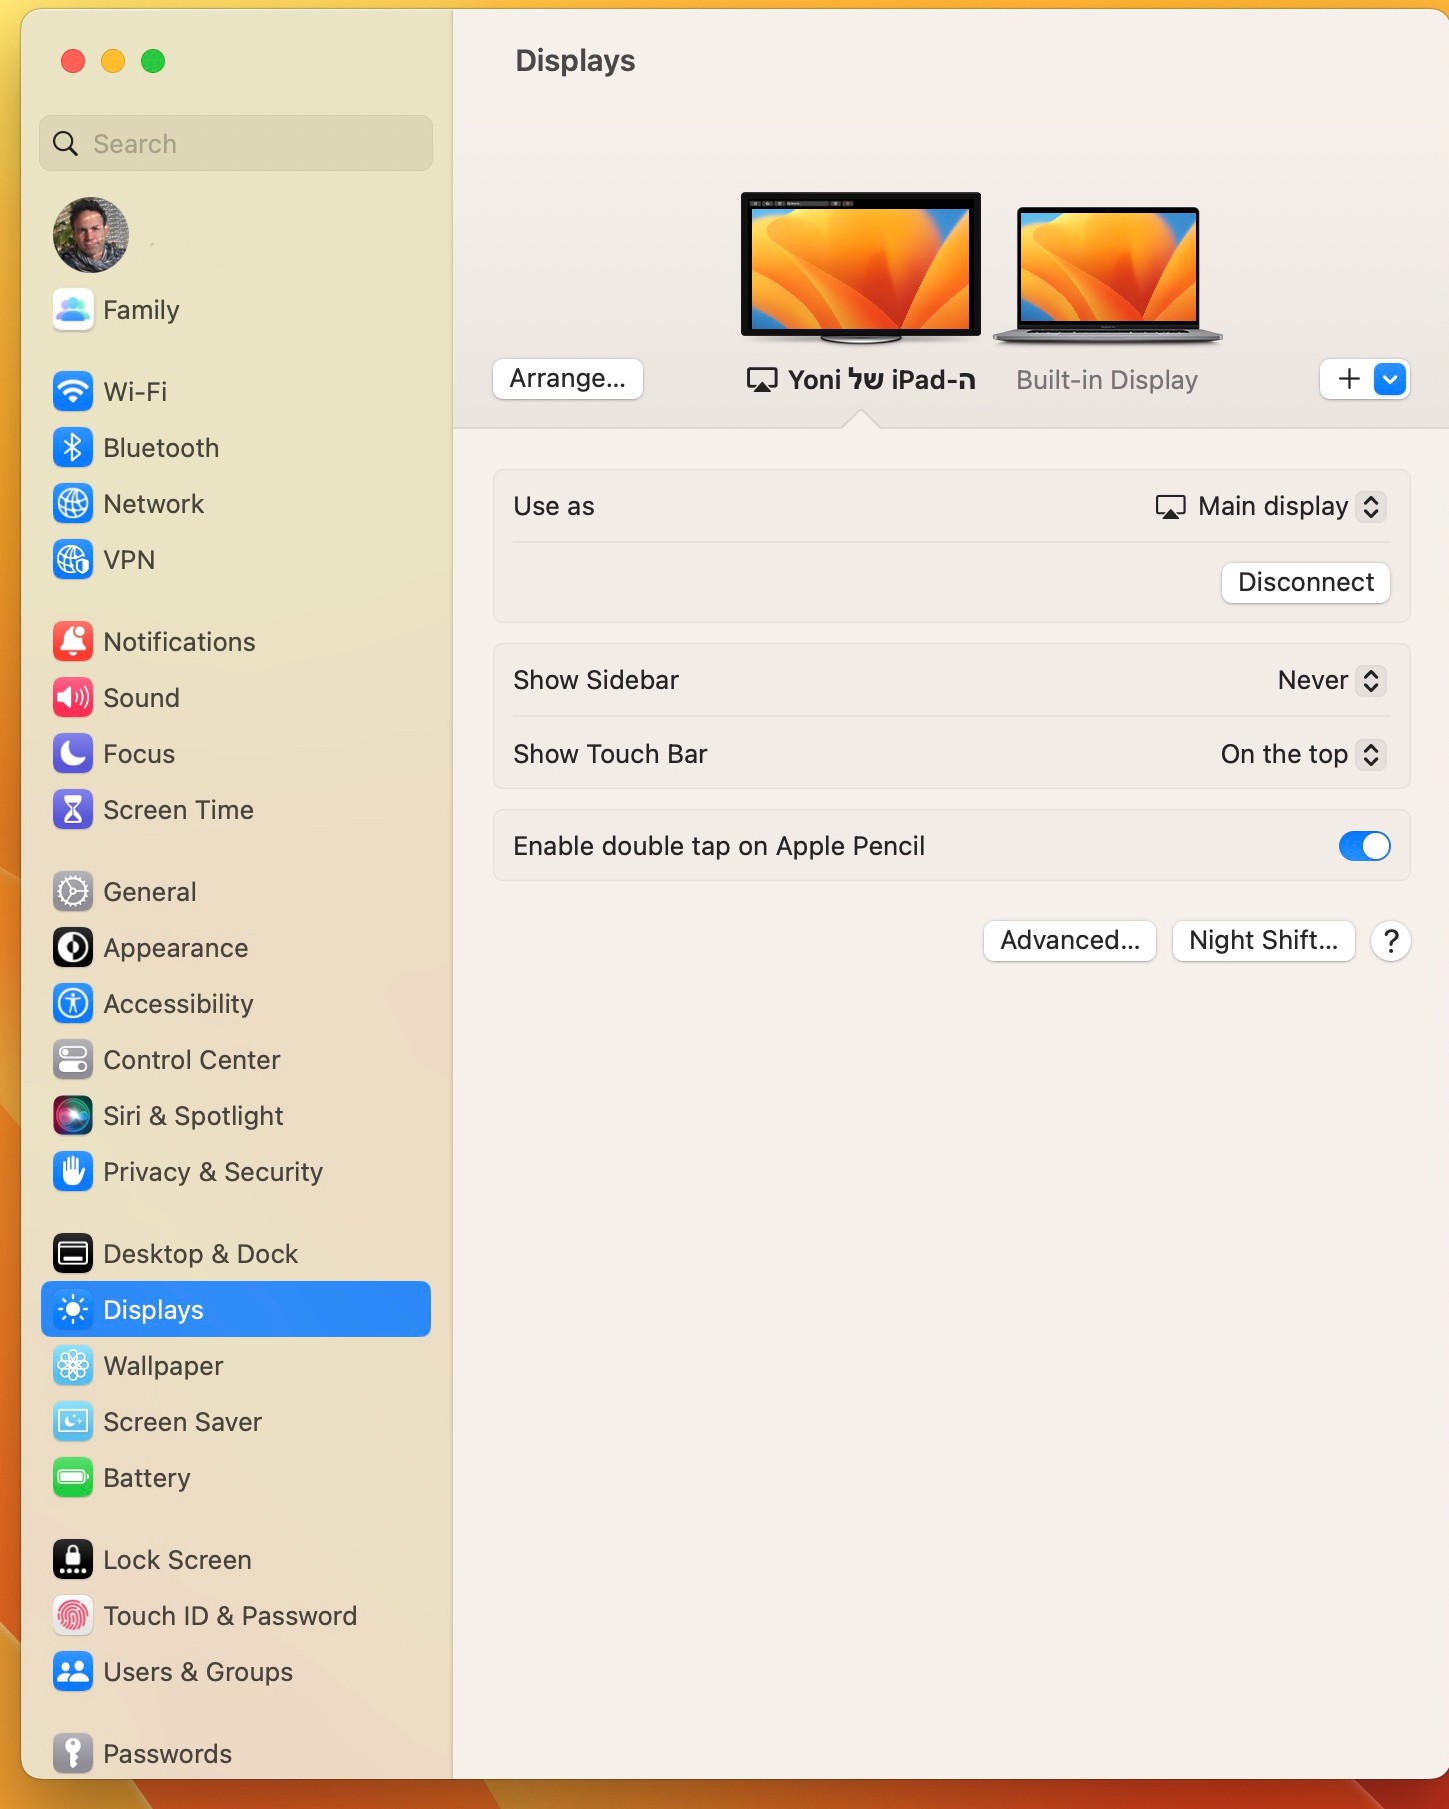Select the iPad display thumbnail
1449x1809 pixels.
[860, 267]
